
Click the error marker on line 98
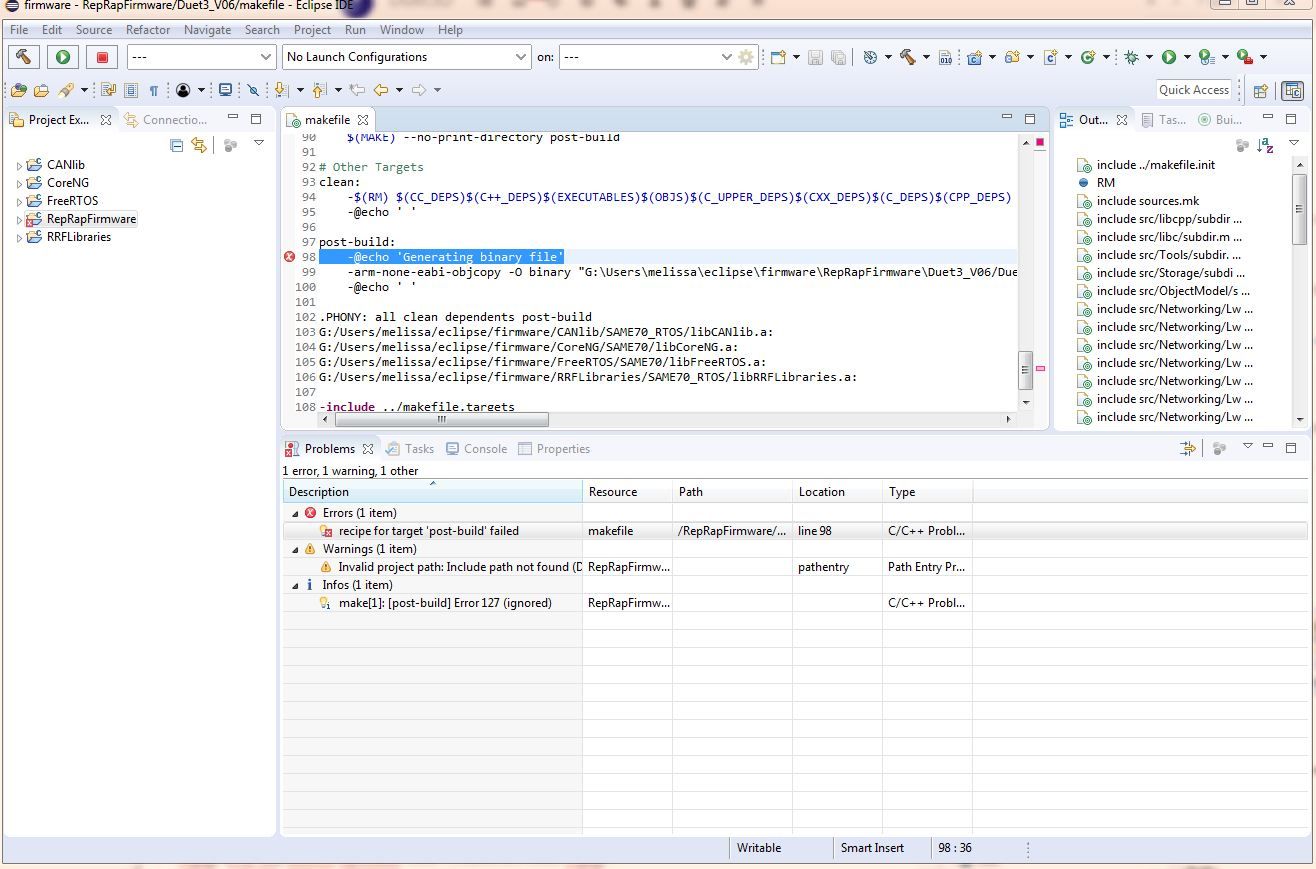pyautogui.click(x=290, y=257)
